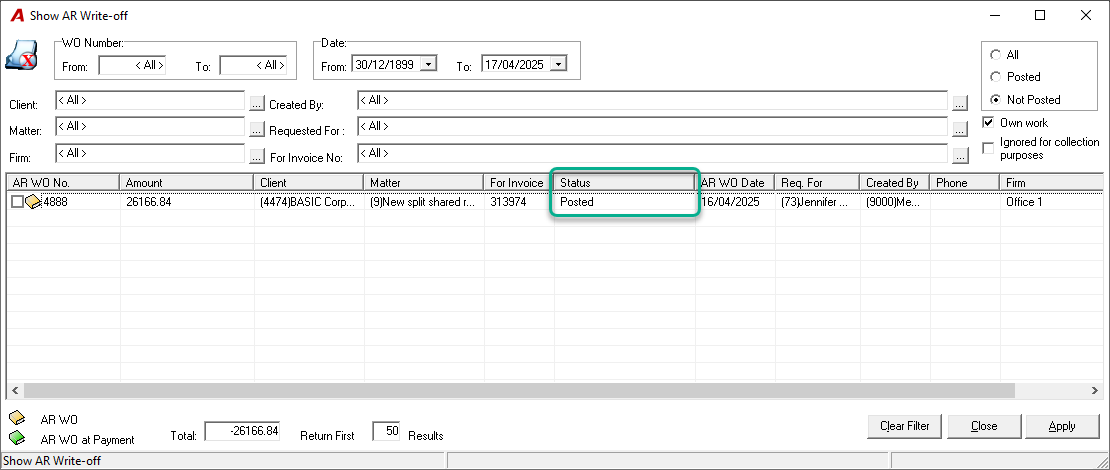Click the WO Number To field

coord(253,65)
